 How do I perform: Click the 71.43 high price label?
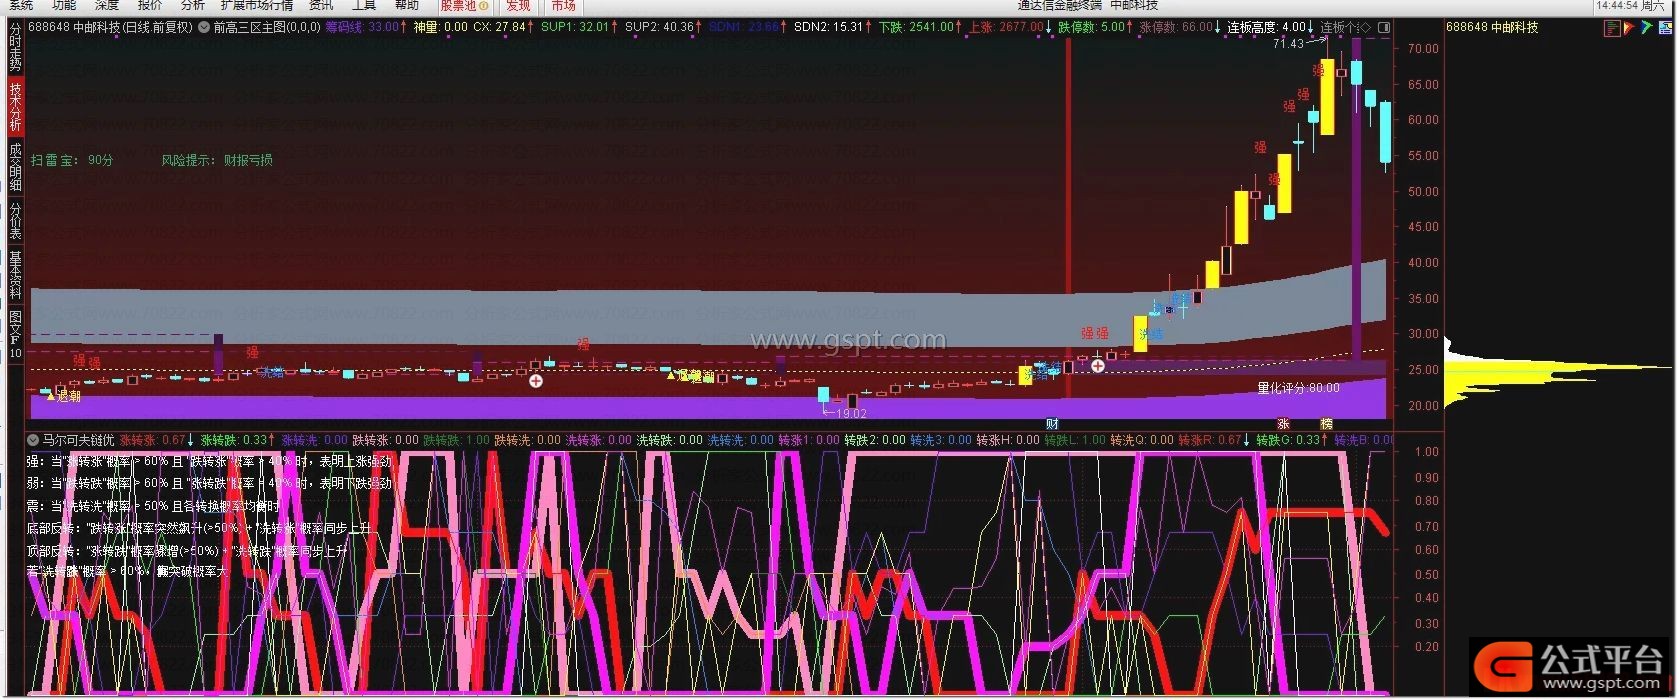click(x=1289, y=44)
